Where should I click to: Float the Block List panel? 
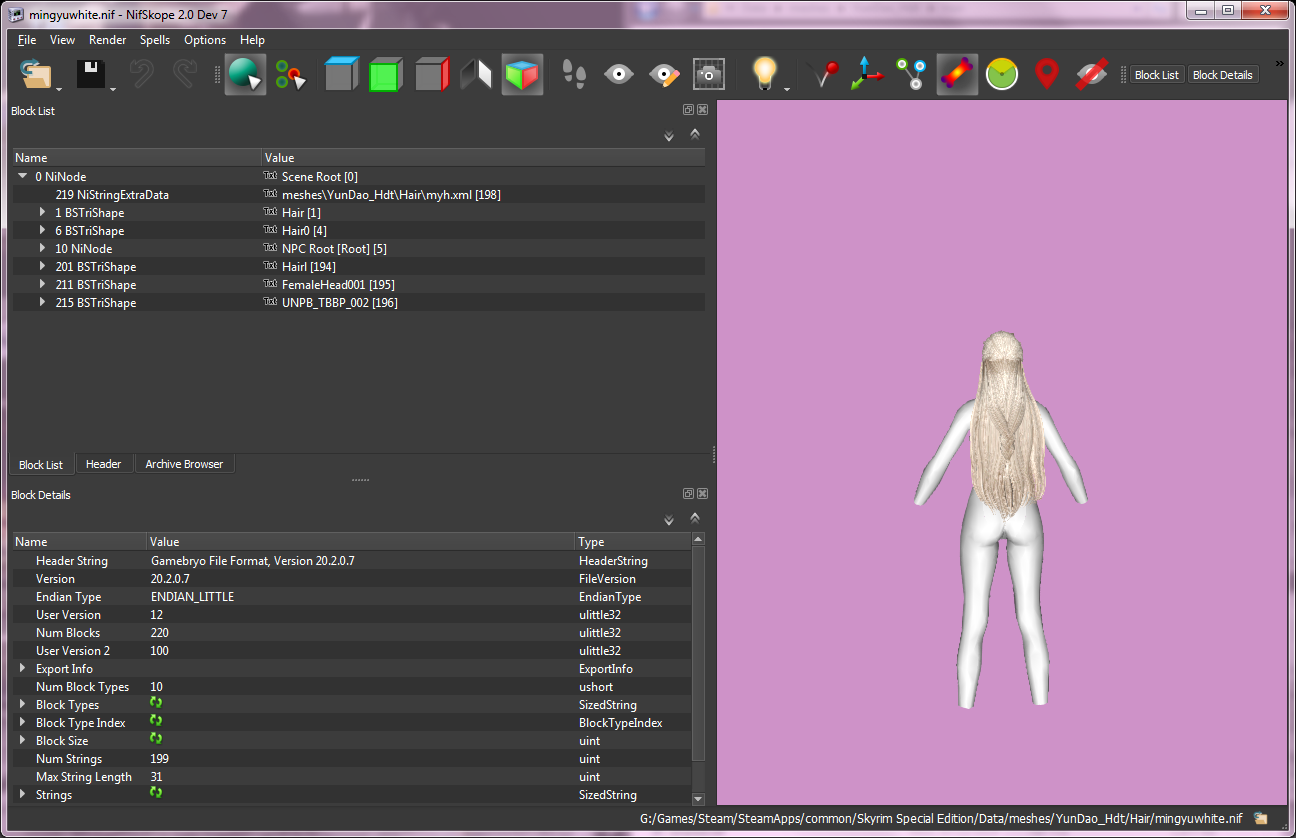pyautogui.click(x=689, y=110)
